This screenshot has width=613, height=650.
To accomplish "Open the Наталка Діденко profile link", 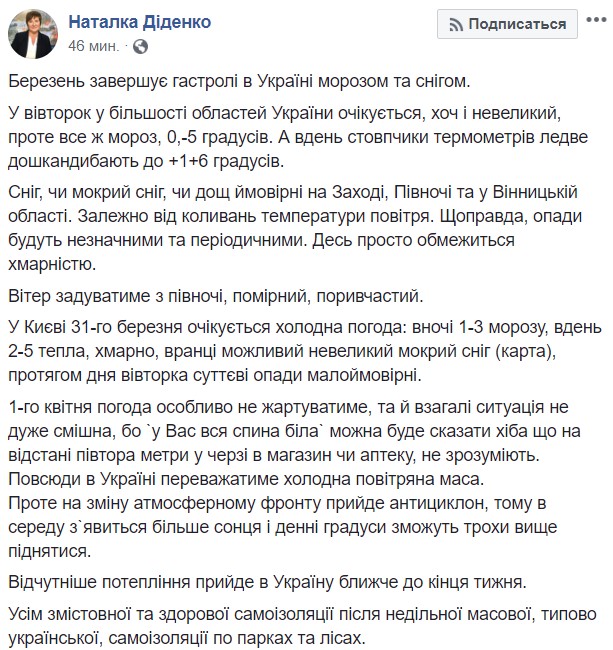I will [x=140, y=22].
